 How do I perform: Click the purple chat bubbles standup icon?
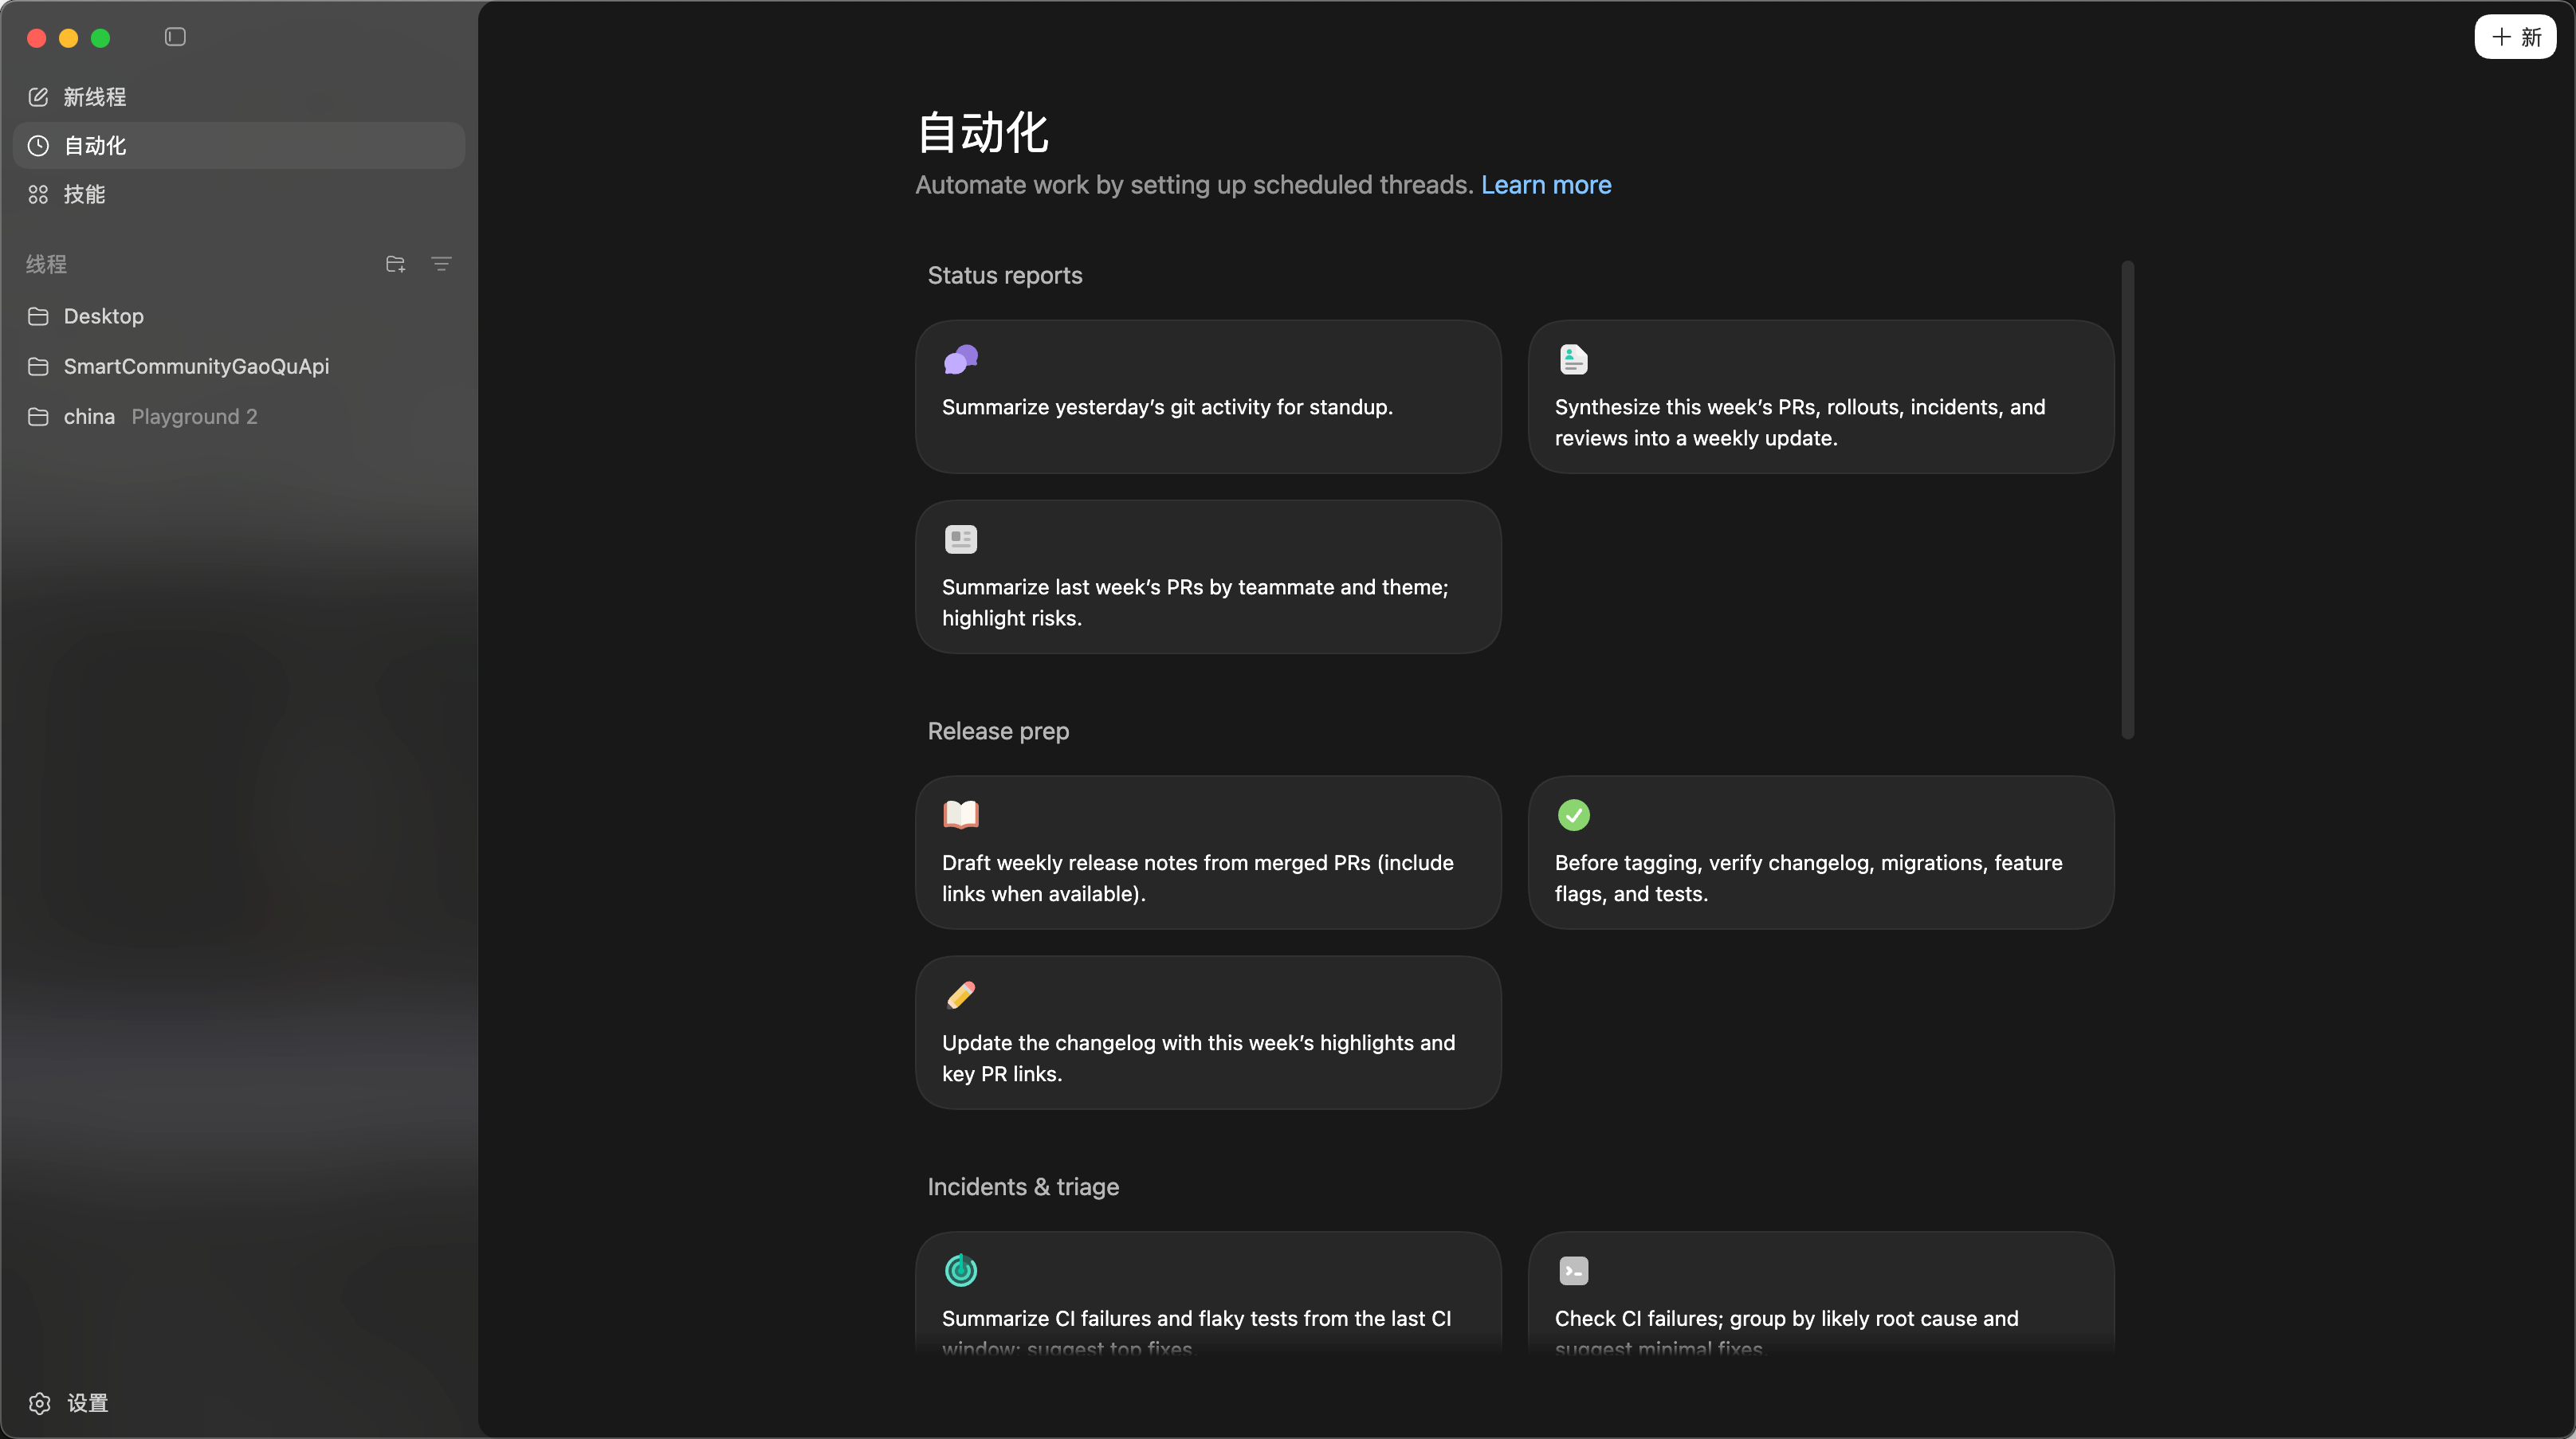tap(960, 359)
